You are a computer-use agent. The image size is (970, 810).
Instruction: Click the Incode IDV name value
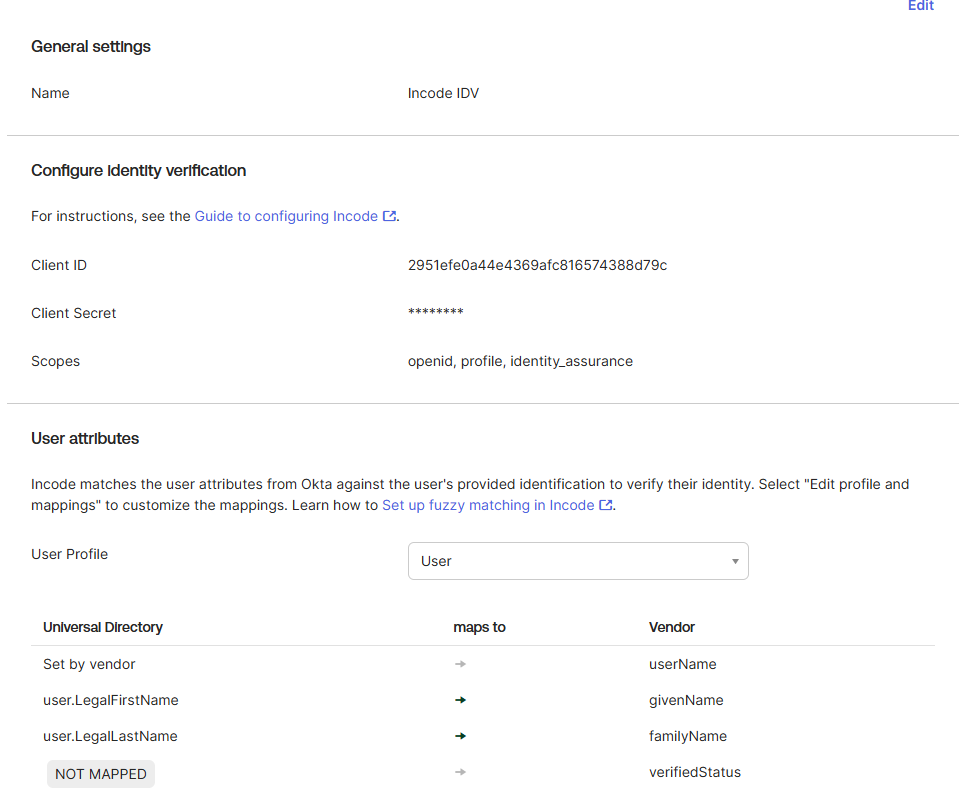[443, 93]
